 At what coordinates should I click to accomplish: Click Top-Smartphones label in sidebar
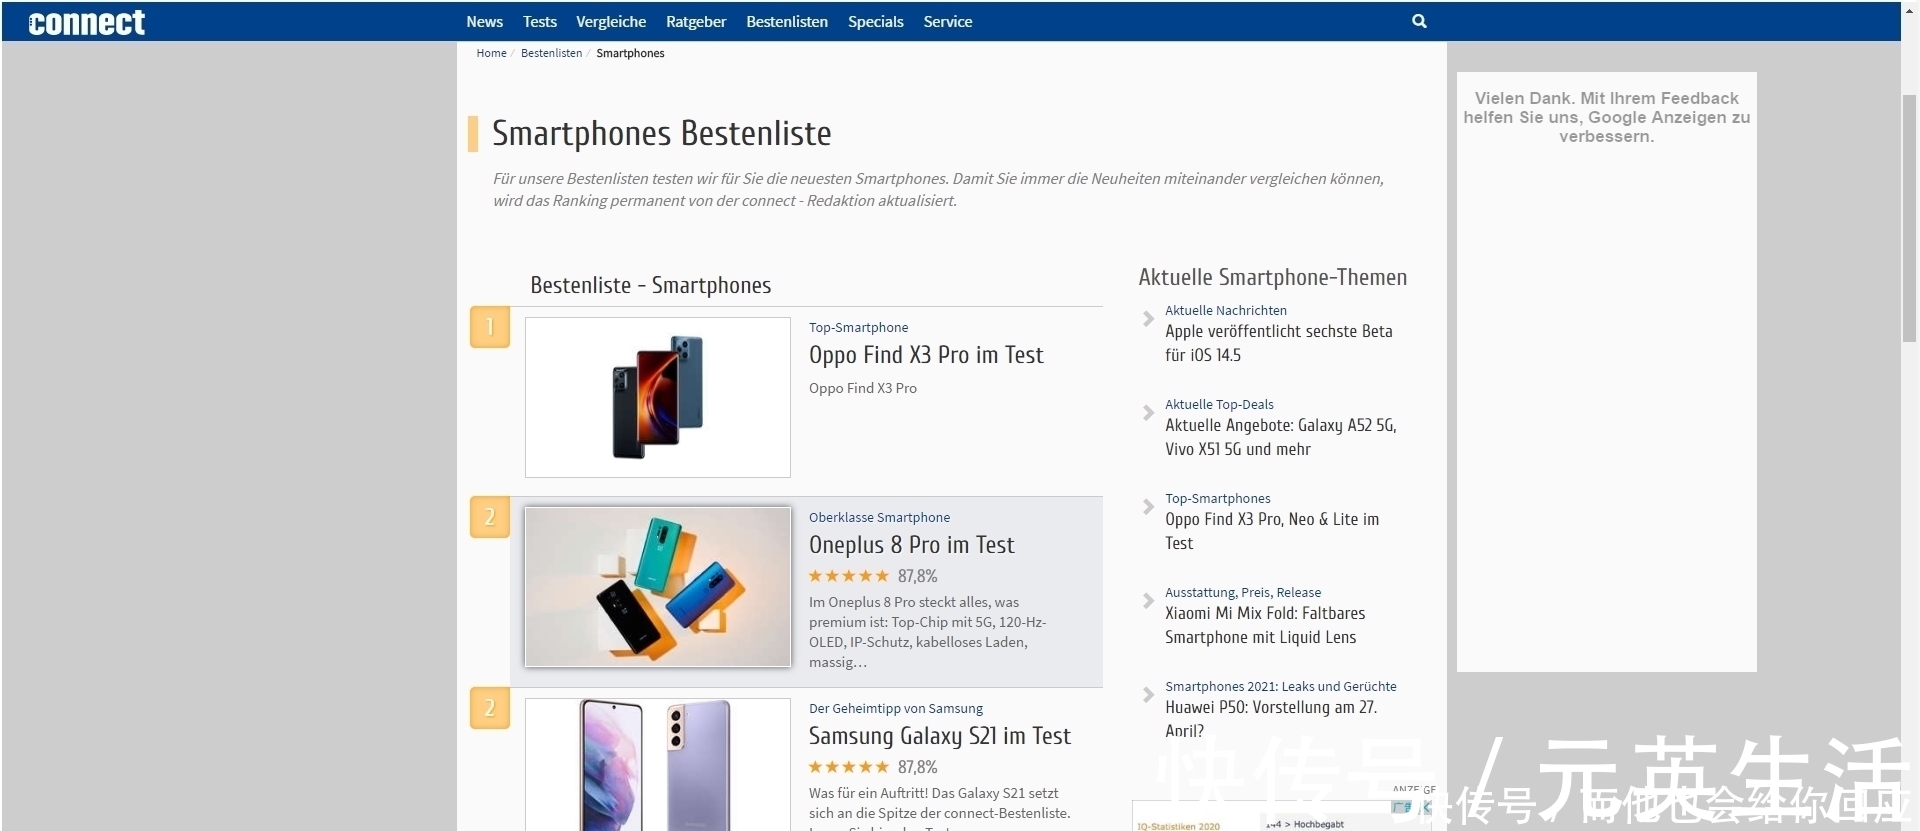(1218, 498)
